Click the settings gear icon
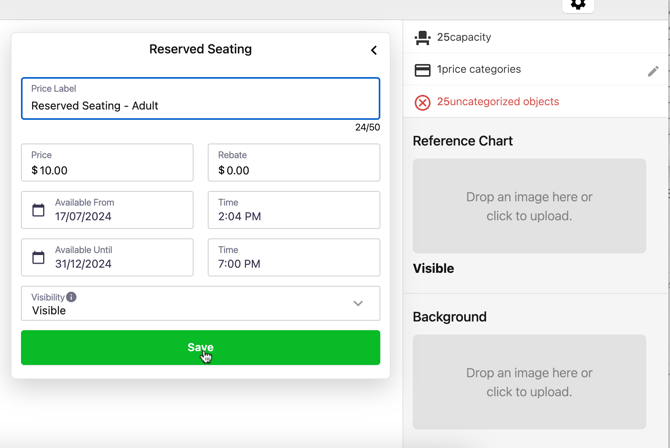The width and height of the screenshot is (670, 448). click(578, 4)
